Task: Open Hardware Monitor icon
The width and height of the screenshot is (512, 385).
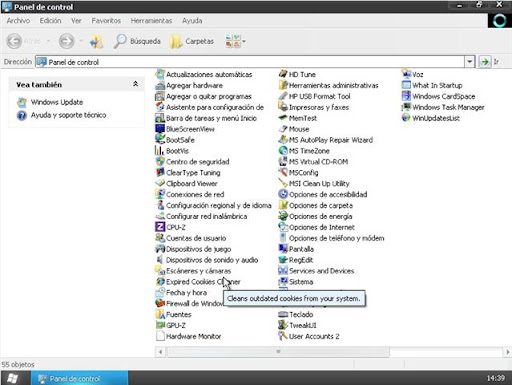Action: [160, 336]
